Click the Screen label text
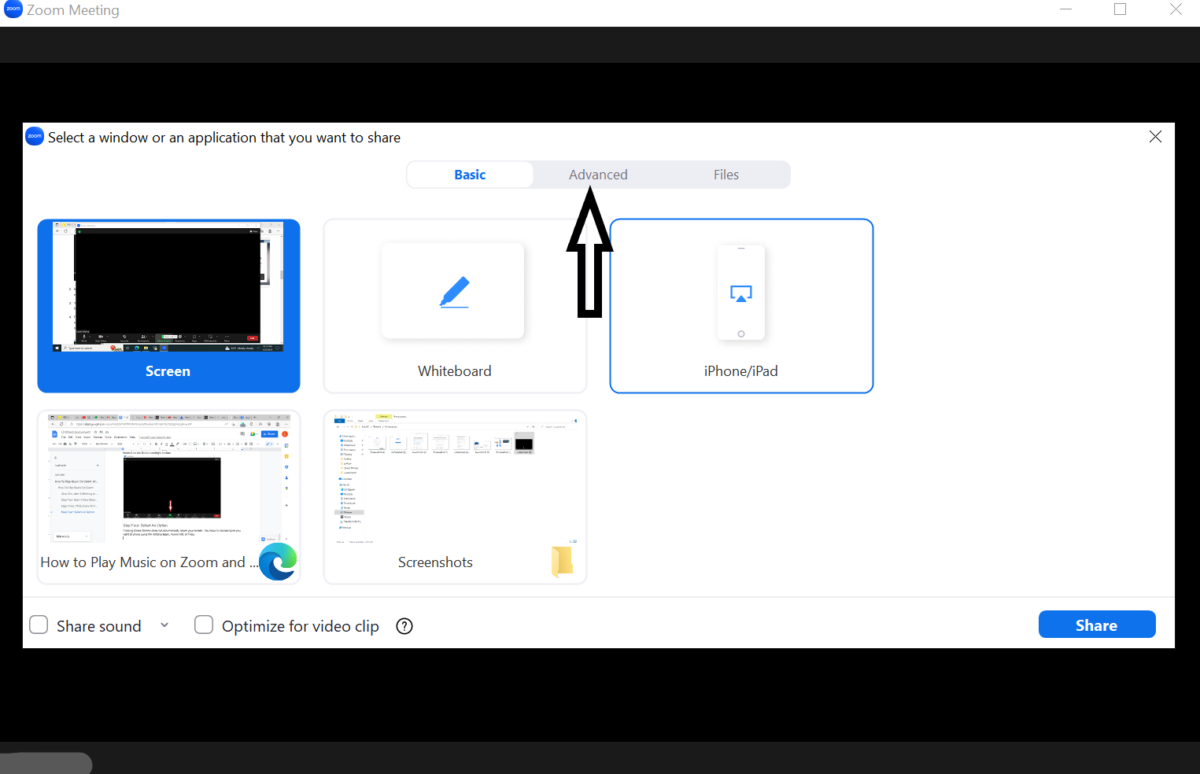1200x774 pixels. click(168, 371)
